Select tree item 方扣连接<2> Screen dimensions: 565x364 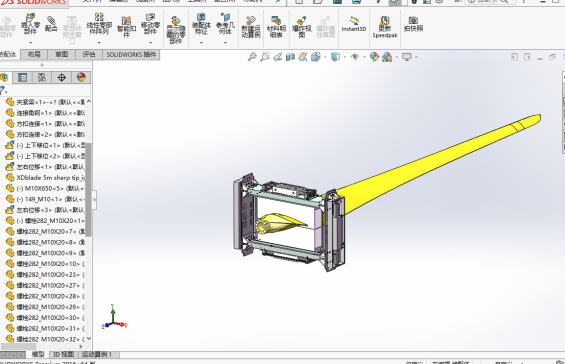45,134
